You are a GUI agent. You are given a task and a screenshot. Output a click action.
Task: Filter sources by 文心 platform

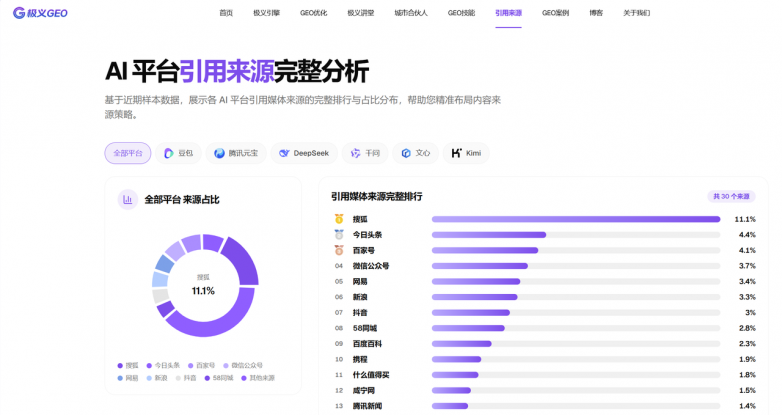pyautogui.click(x=415, y=153)
